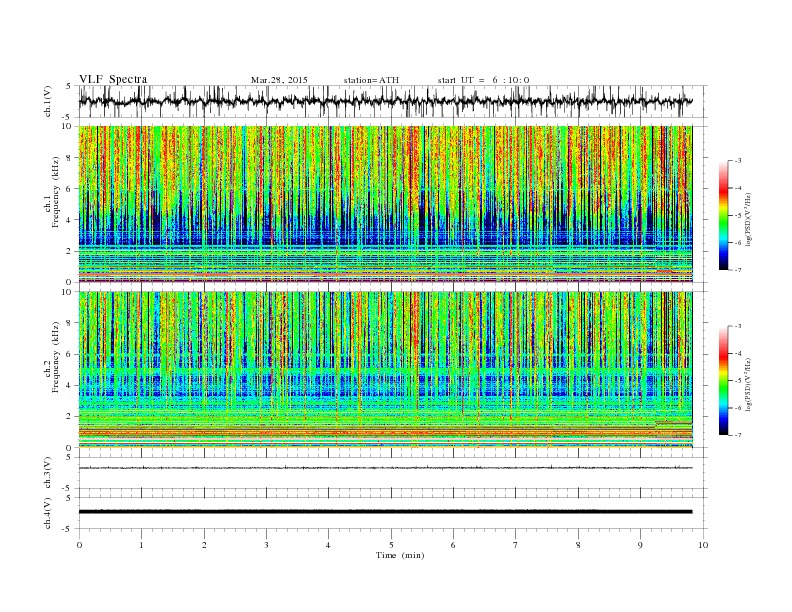792x612 pixels.
Task: Click the 6 kHz tick of the ch.1 spectrogram
Action: click(70, 189)
